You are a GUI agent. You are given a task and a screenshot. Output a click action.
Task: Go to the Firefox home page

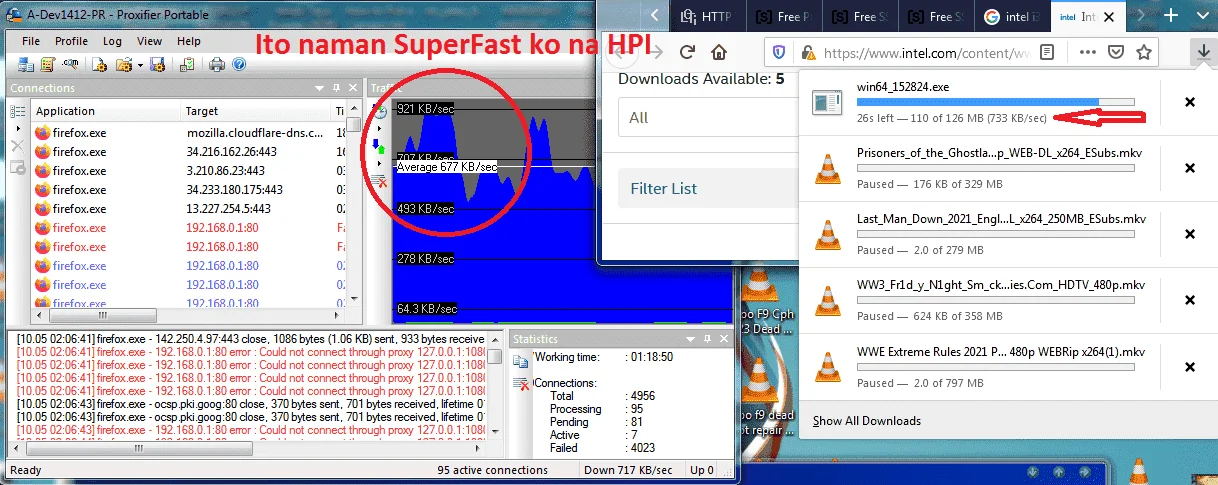pyautogui.click(x=719, y=52)
